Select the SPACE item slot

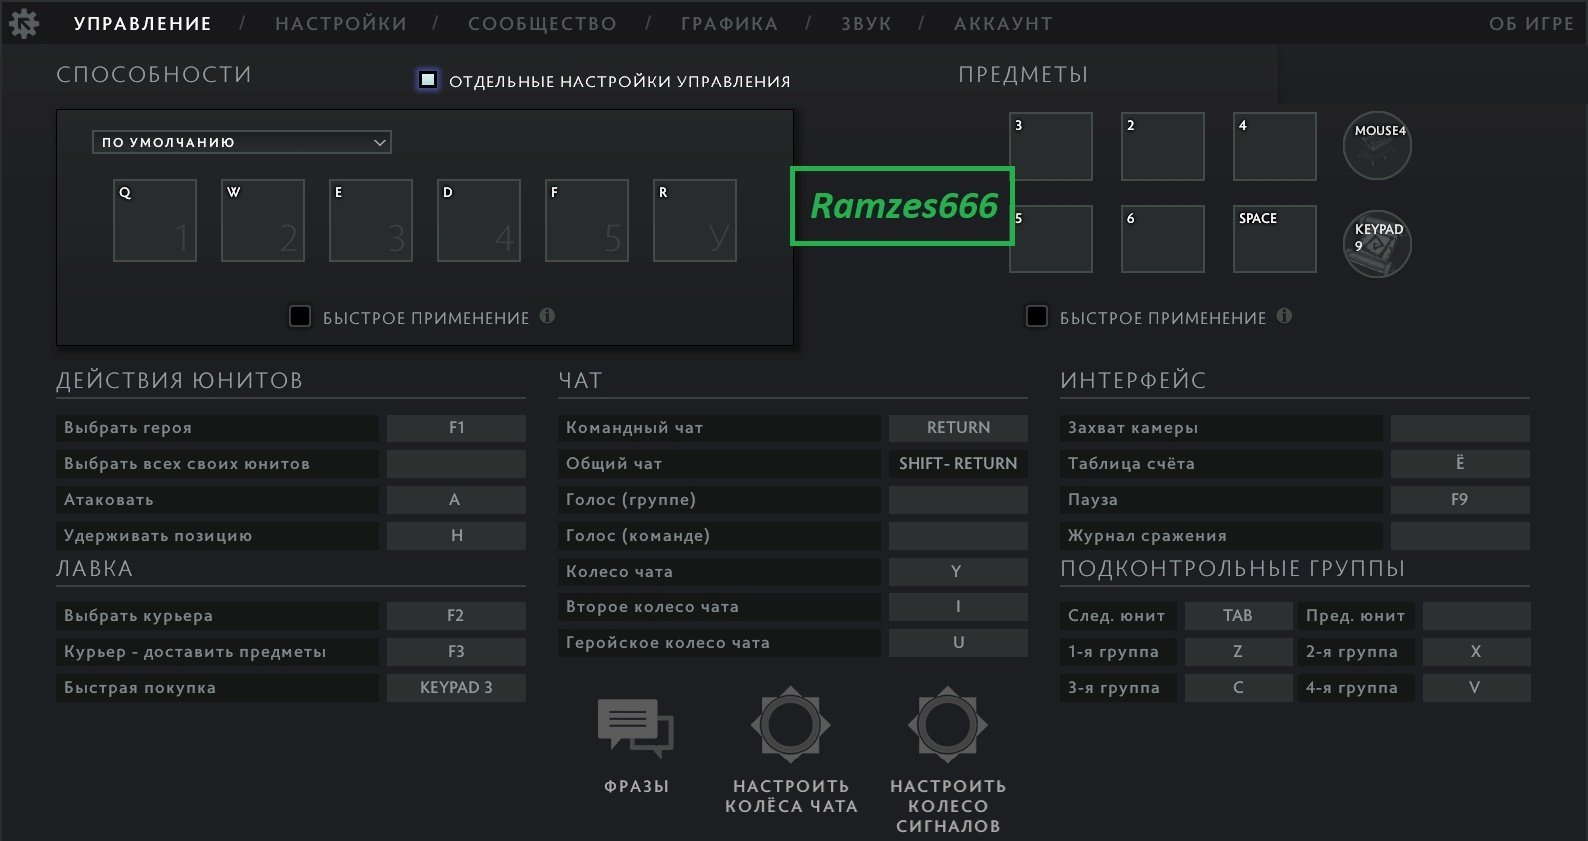[x=1274, y=239]
